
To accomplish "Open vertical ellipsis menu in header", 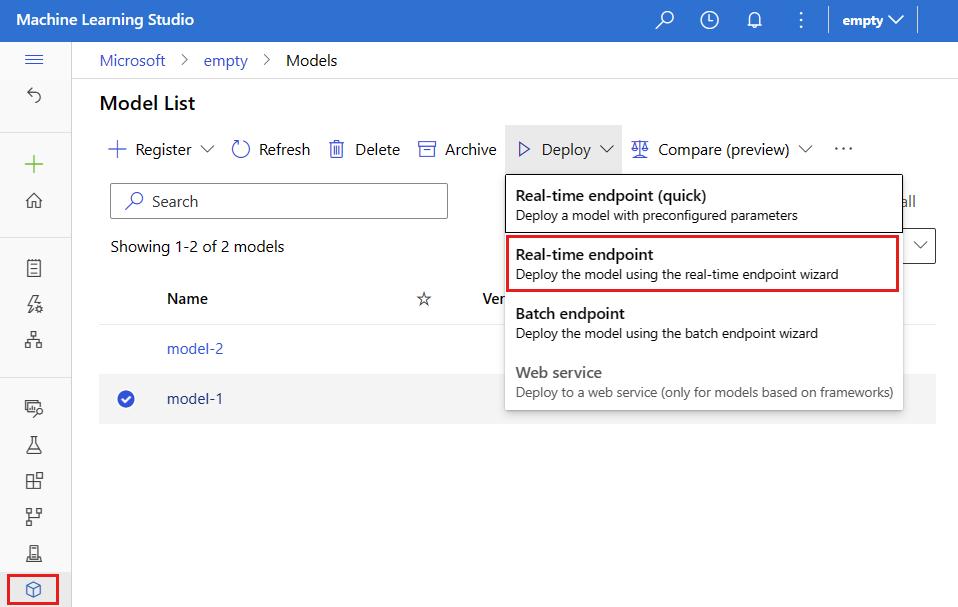I will [800, 20].
